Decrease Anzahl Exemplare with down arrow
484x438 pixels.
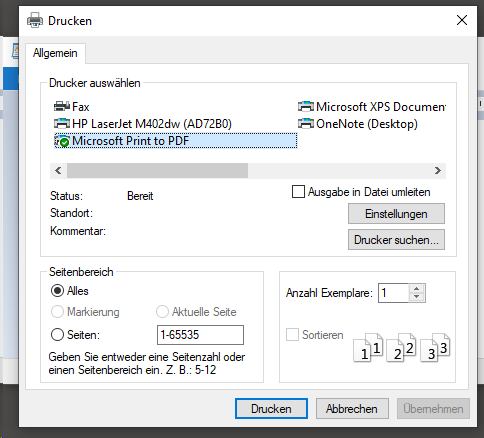point(416,297)
